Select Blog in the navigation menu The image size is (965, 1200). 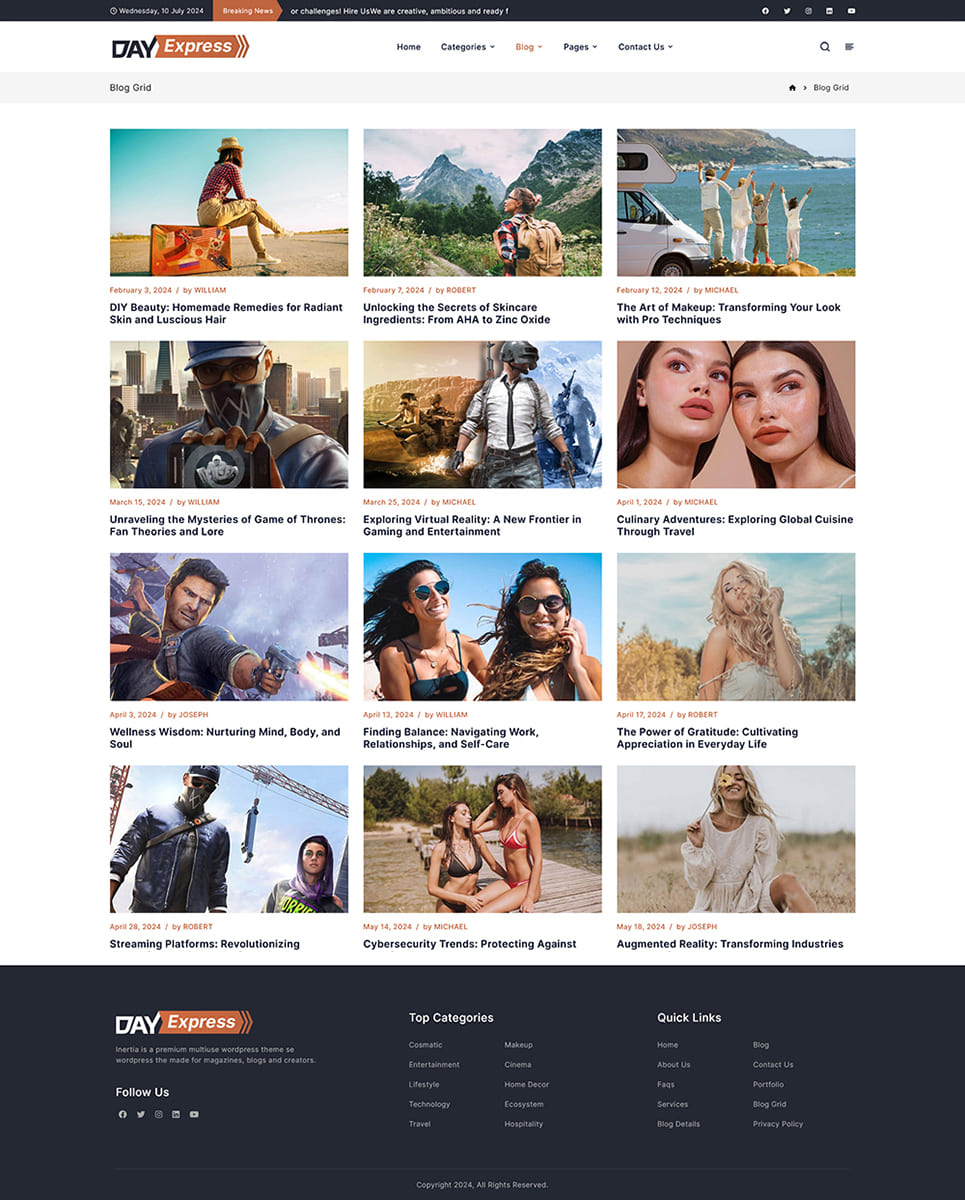525,46
